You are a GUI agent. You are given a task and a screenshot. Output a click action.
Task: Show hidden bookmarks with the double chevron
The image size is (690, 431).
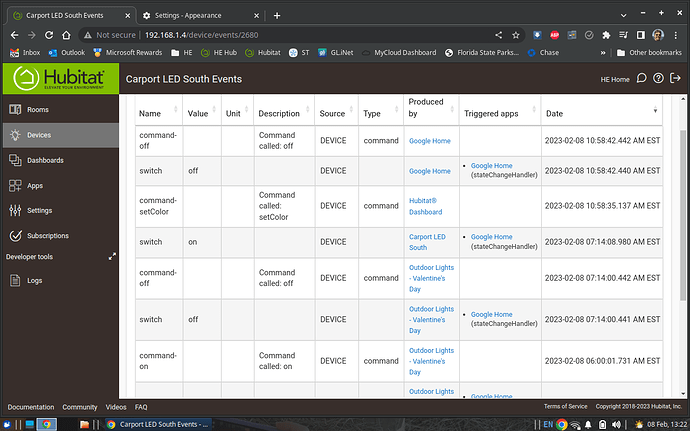[x=603, y=52]
